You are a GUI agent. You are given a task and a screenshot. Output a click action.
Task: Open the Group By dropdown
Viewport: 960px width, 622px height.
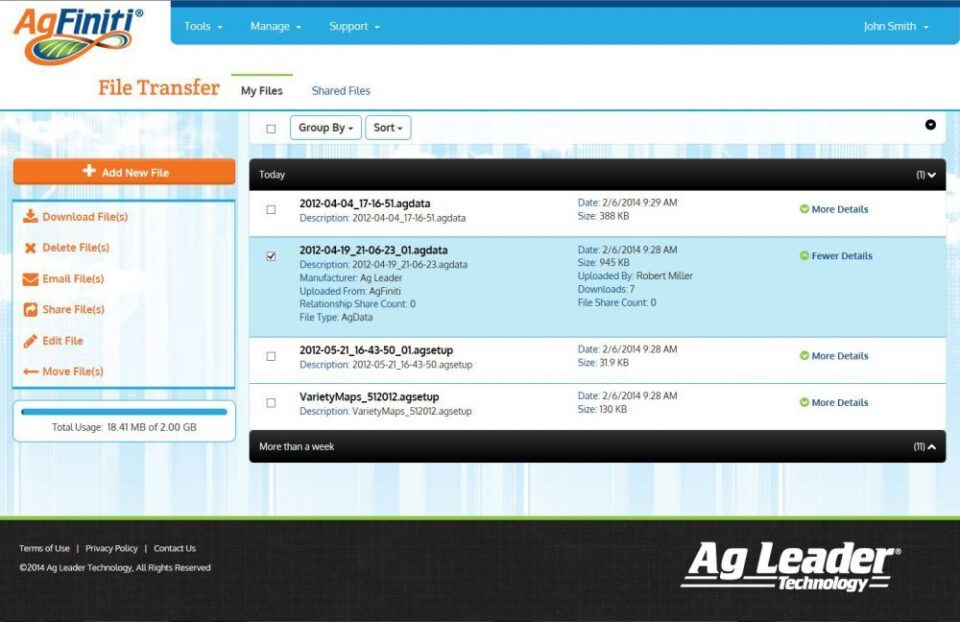(324, 127)
